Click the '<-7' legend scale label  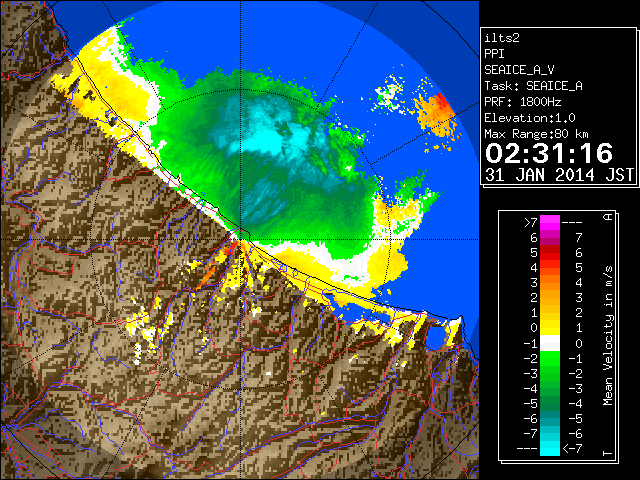572,449
